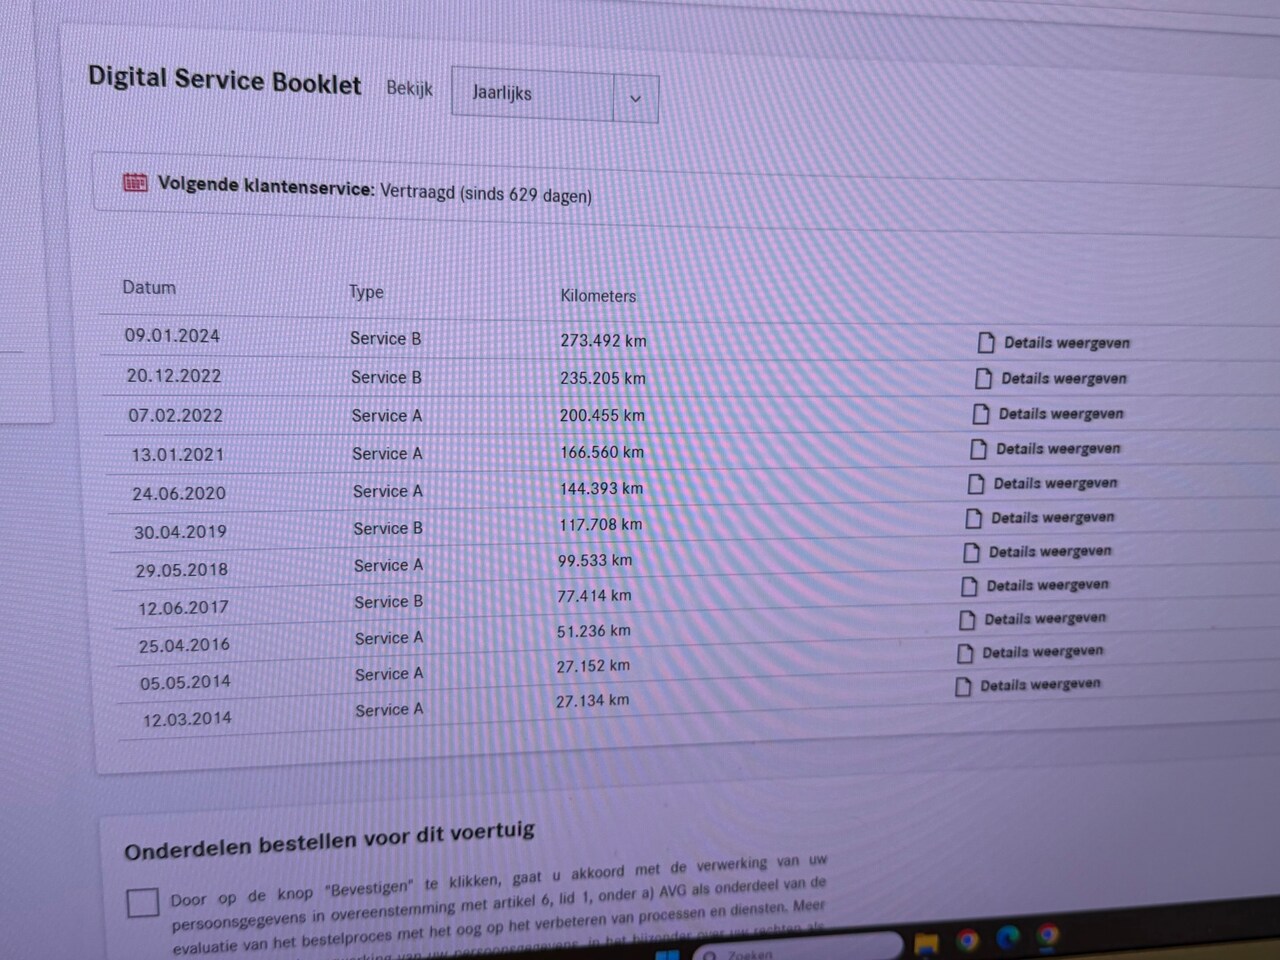Click document icon for 24.06.2020 service row
The image size is (1280, 960).
pos(976,484)
